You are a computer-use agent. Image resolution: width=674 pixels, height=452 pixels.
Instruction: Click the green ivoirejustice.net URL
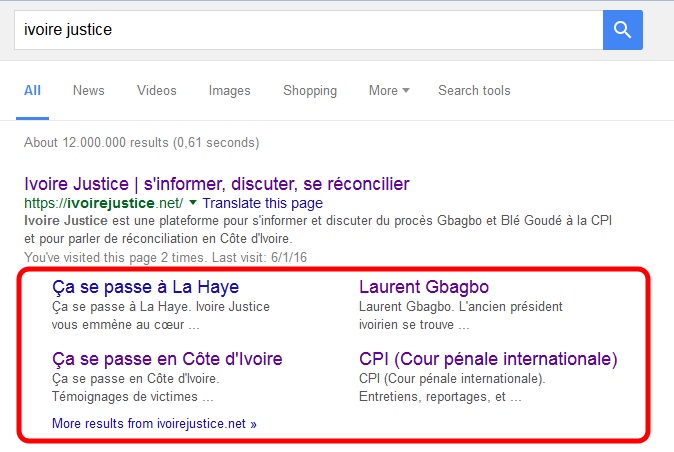pyautogui.click(x=104, y=203)
